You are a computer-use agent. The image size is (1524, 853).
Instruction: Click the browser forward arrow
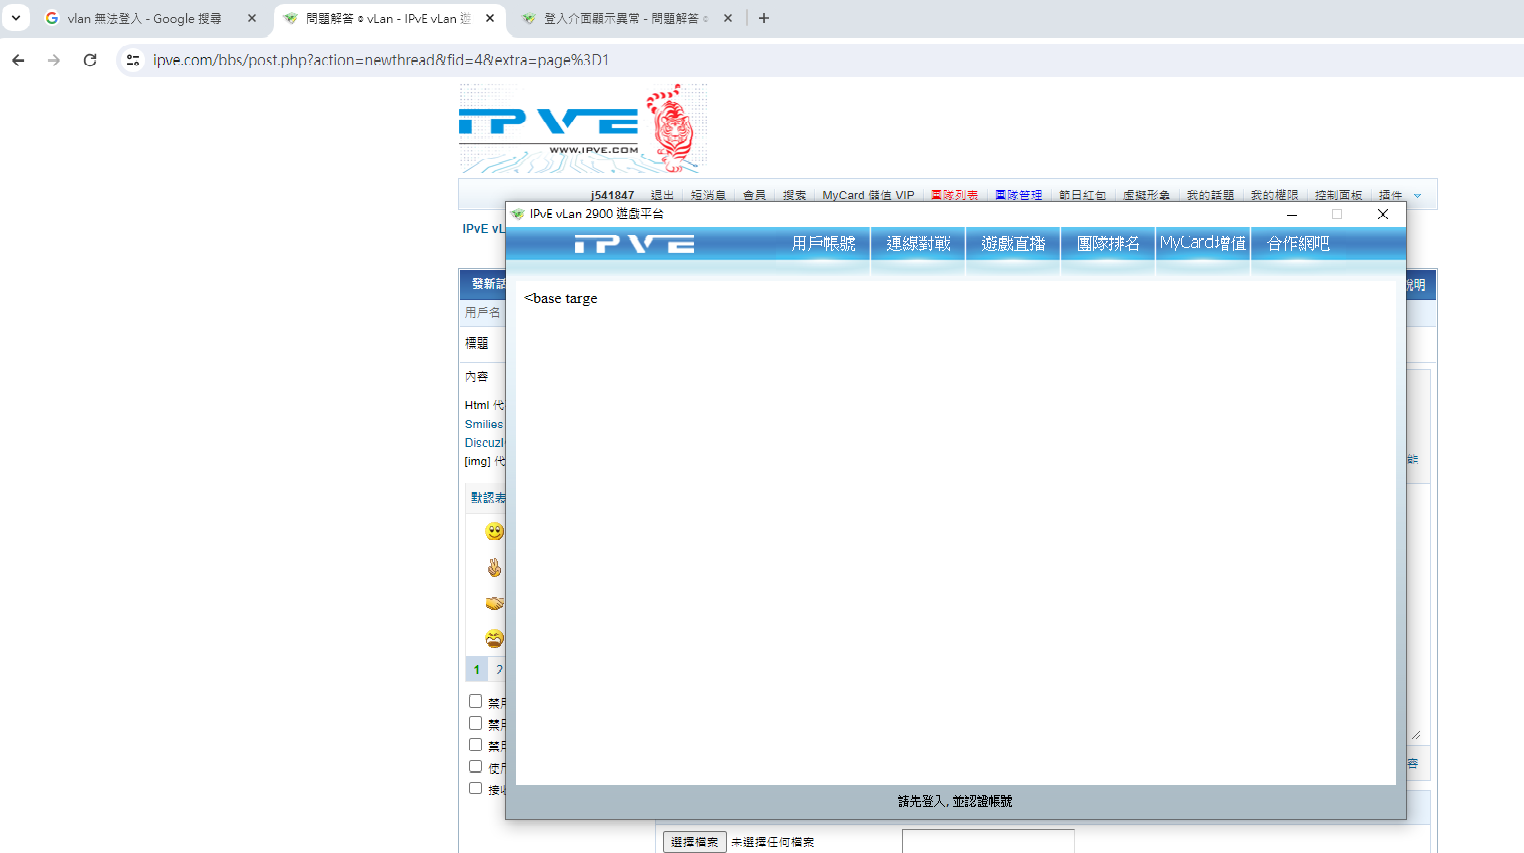pyautogui.click(x=54, y=60)
